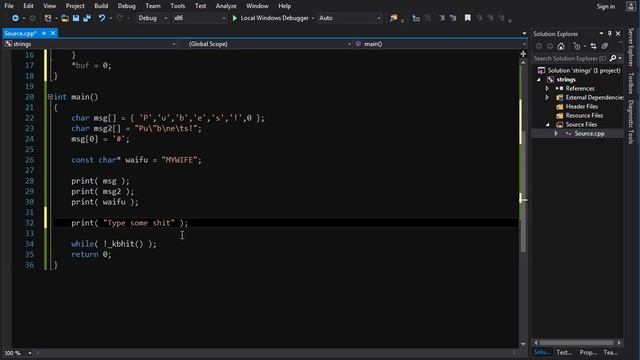Image resolution: width=640 pixels, height=360 pixels.
Task: Open the File menu
Action: click(9, 6)
